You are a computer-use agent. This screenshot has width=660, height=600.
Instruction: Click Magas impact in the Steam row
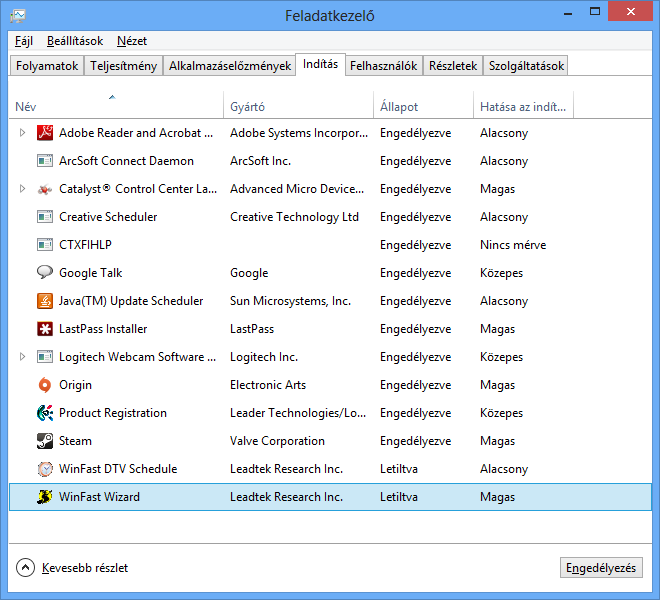[498, 441]
